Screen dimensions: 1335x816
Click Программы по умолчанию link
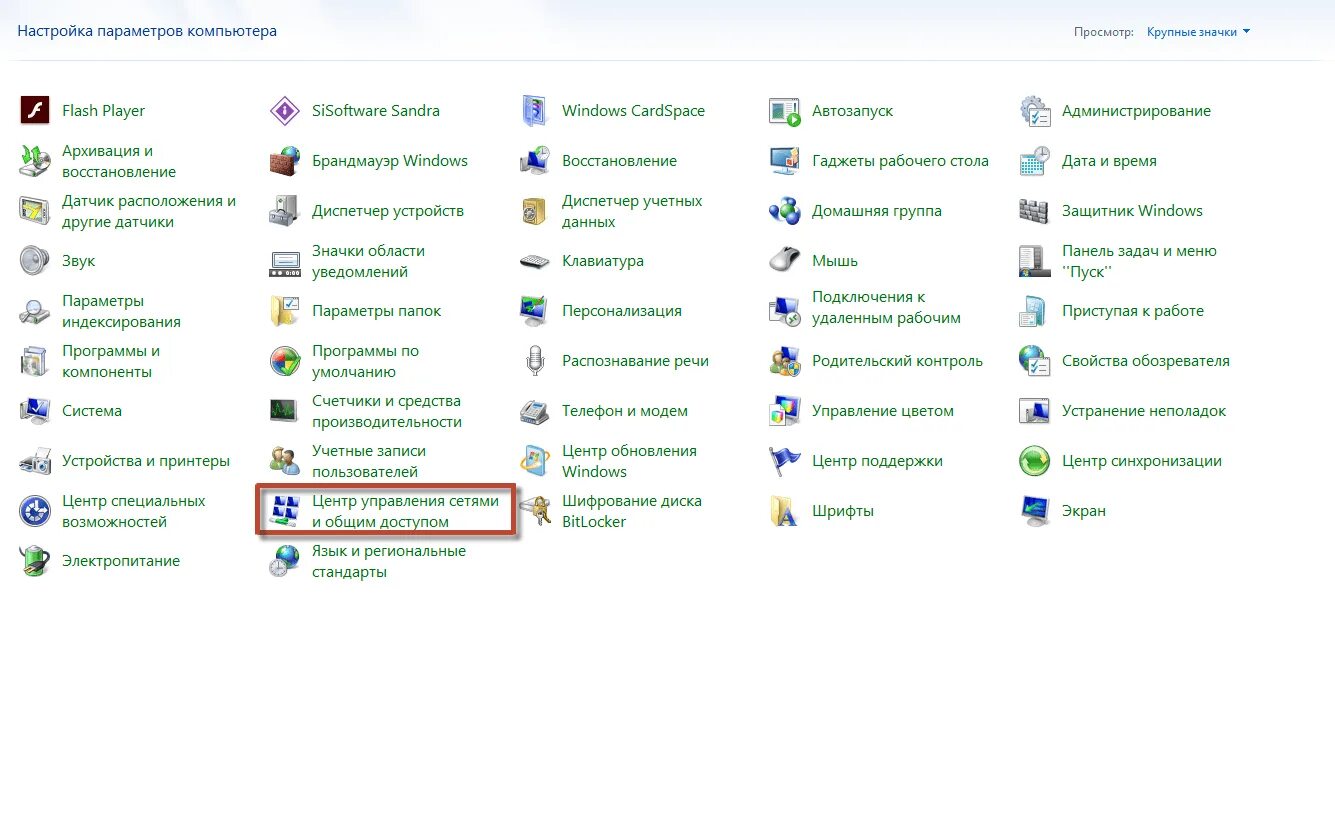point(365,361)
